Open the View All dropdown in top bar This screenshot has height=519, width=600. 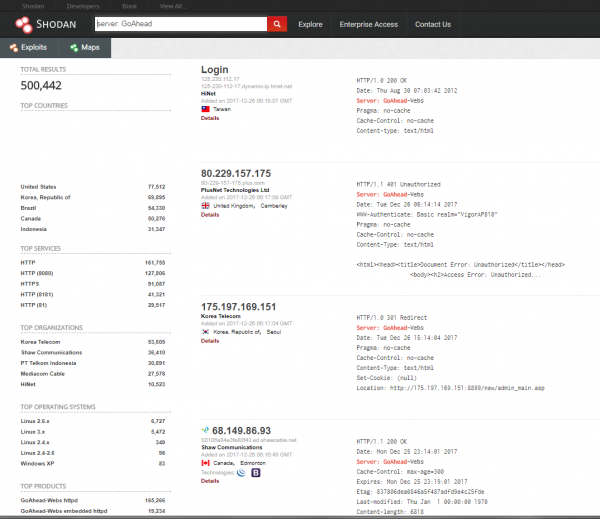(174, 5)
